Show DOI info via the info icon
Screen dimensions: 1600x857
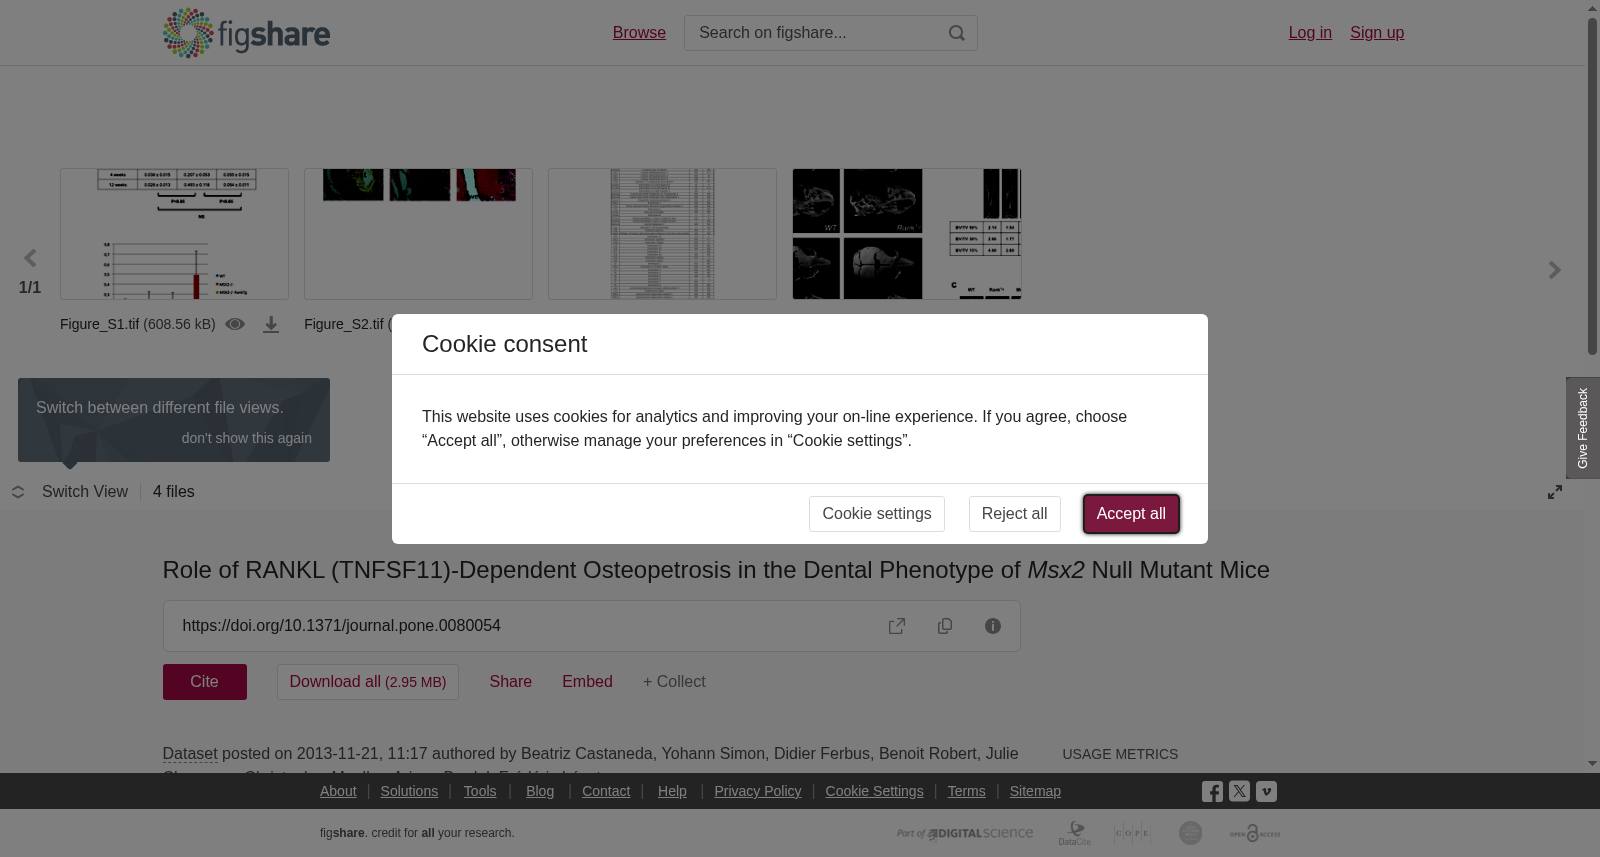tap(993, 626)
